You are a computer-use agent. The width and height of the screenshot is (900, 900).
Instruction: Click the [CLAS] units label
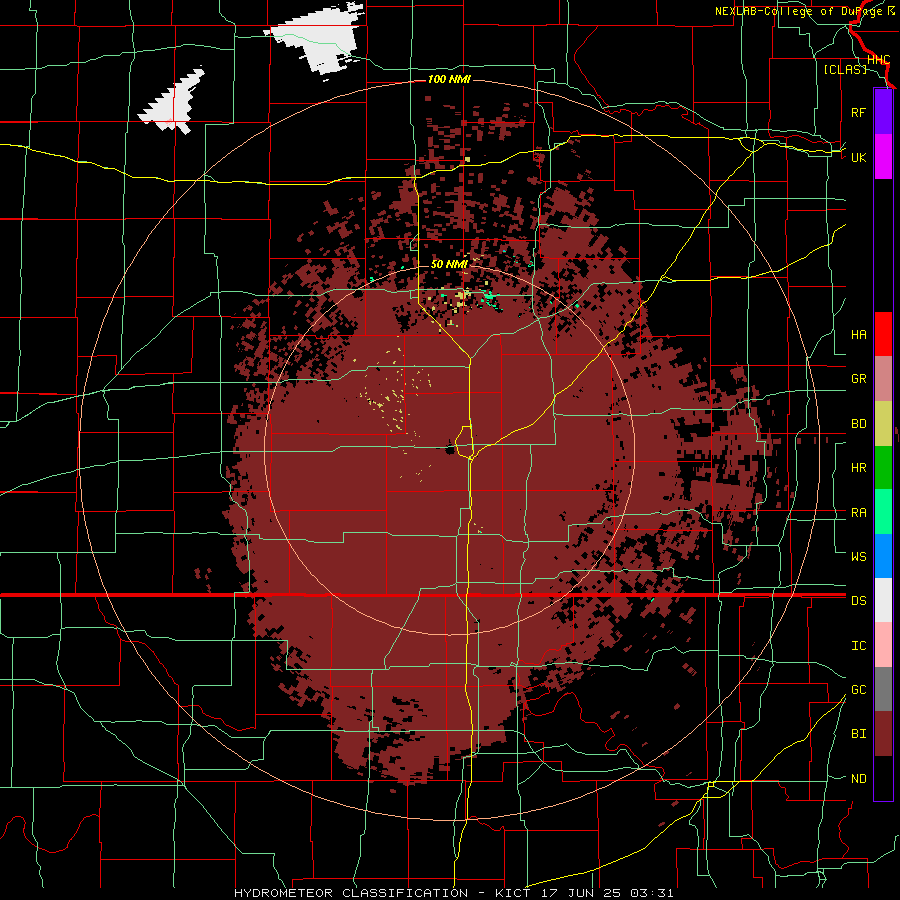(x=845, y=70)
